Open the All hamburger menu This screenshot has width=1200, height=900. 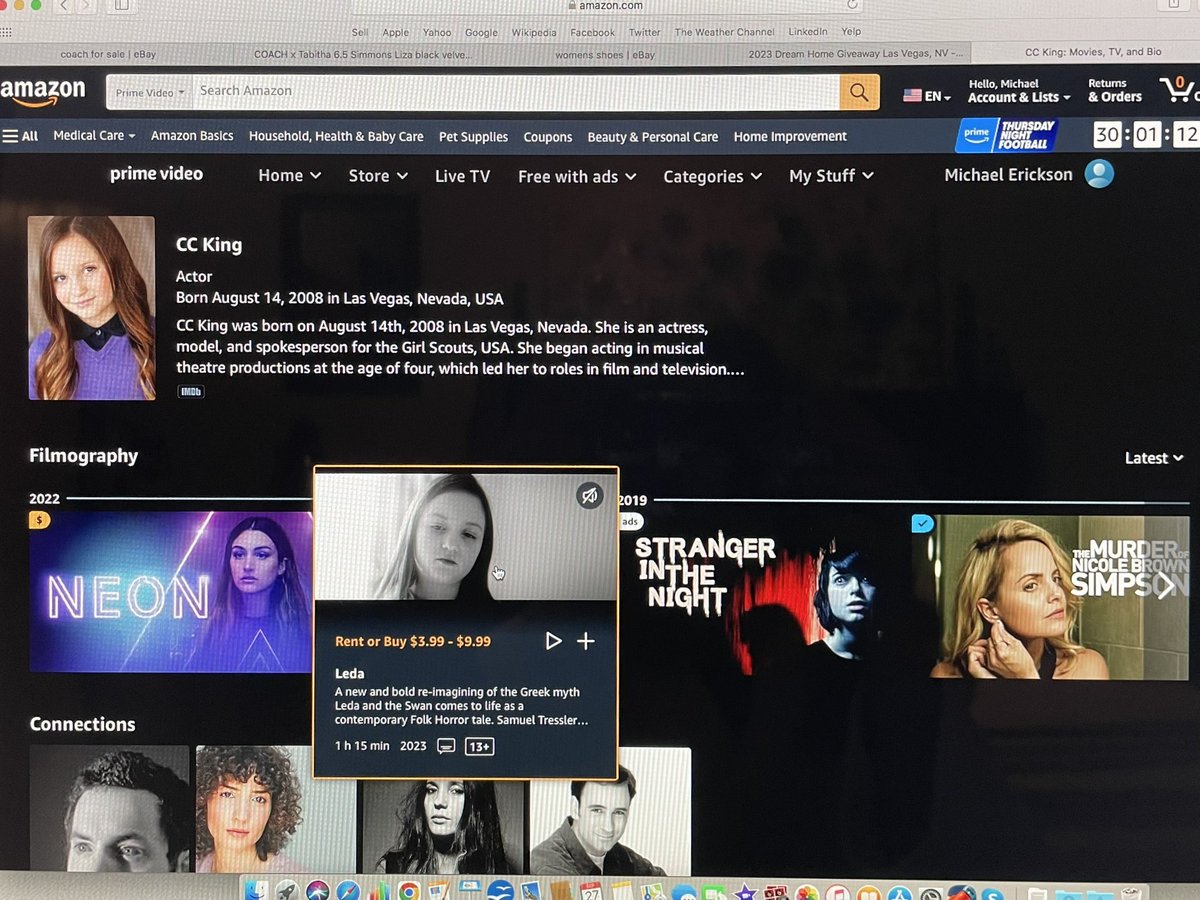20,136
